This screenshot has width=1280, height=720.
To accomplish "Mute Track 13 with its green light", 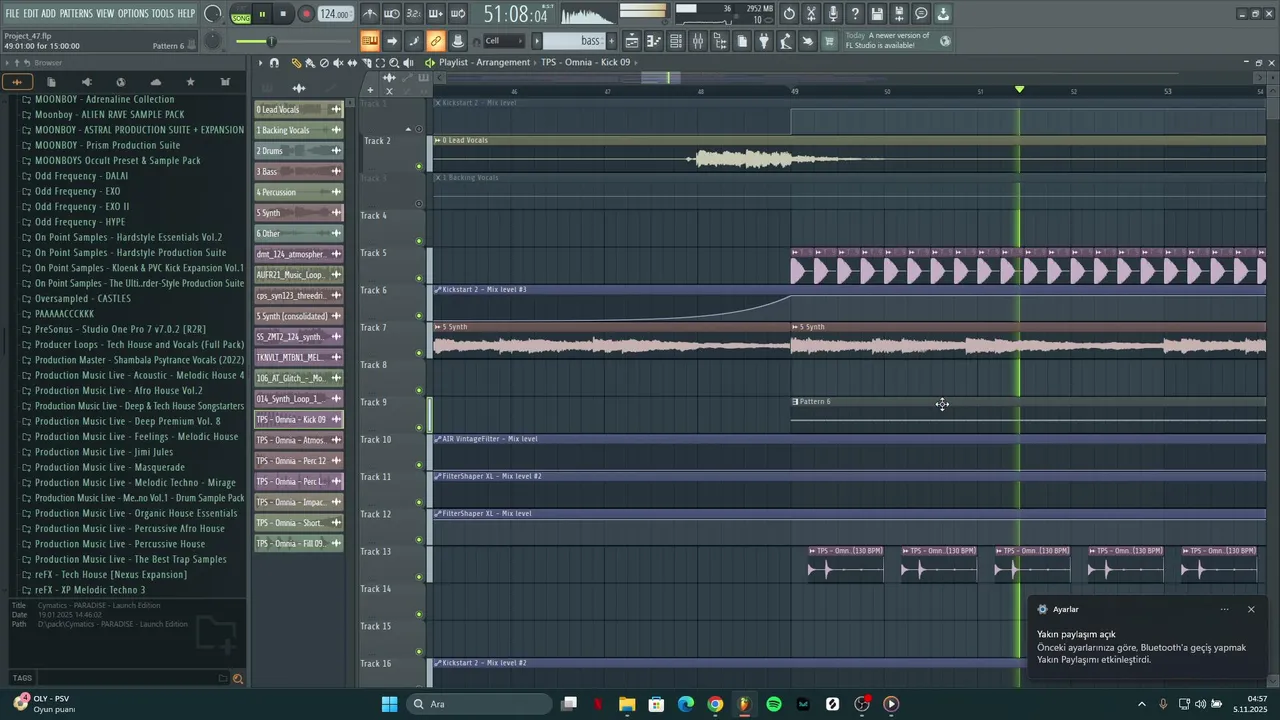I will [419, 577].
